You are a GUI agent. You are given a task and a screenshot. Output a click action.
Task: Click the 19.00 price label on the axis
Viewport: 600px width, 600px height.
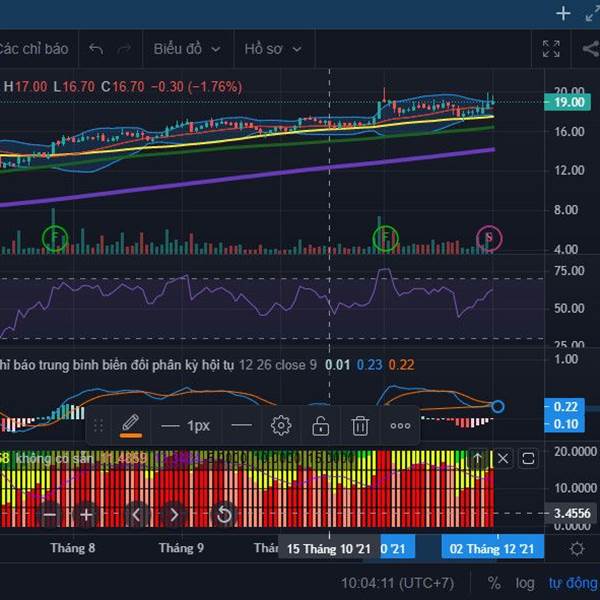567,102
